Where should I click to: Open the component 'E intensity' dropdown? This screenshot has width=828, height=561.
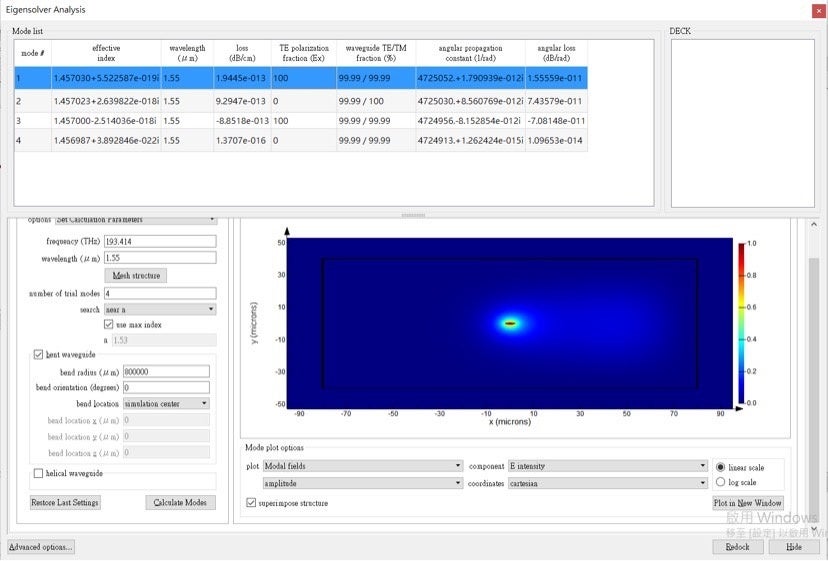tap(607, 466)
